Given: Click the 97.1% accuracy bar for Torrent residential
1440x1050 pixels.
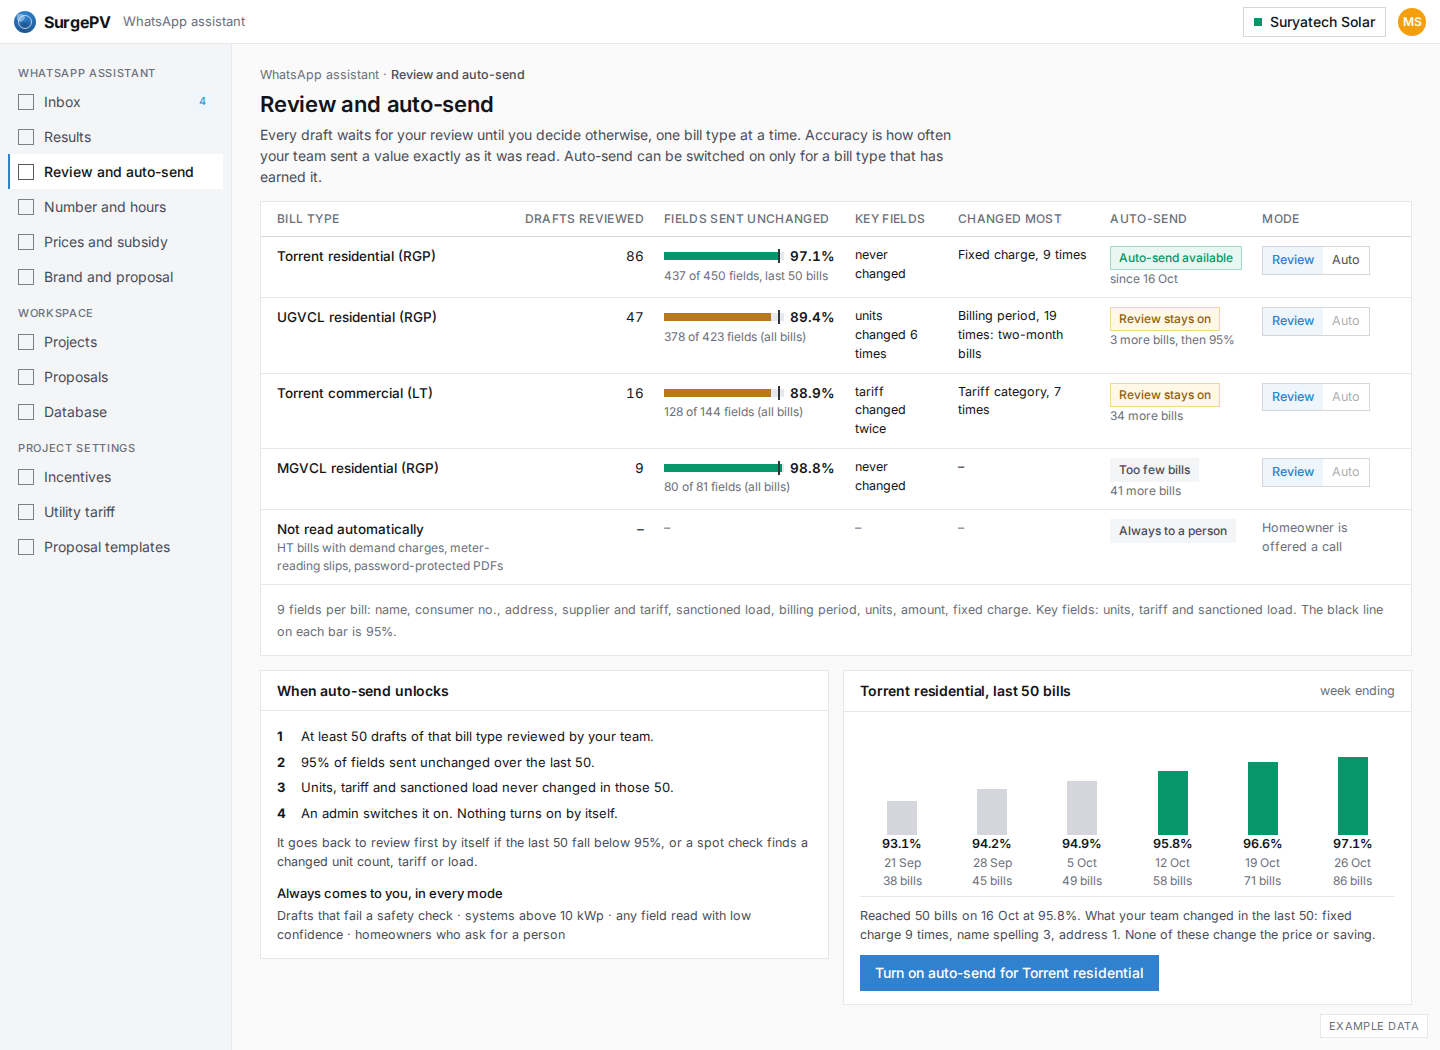Looking at the screenshot, I should tap(723, 256).
